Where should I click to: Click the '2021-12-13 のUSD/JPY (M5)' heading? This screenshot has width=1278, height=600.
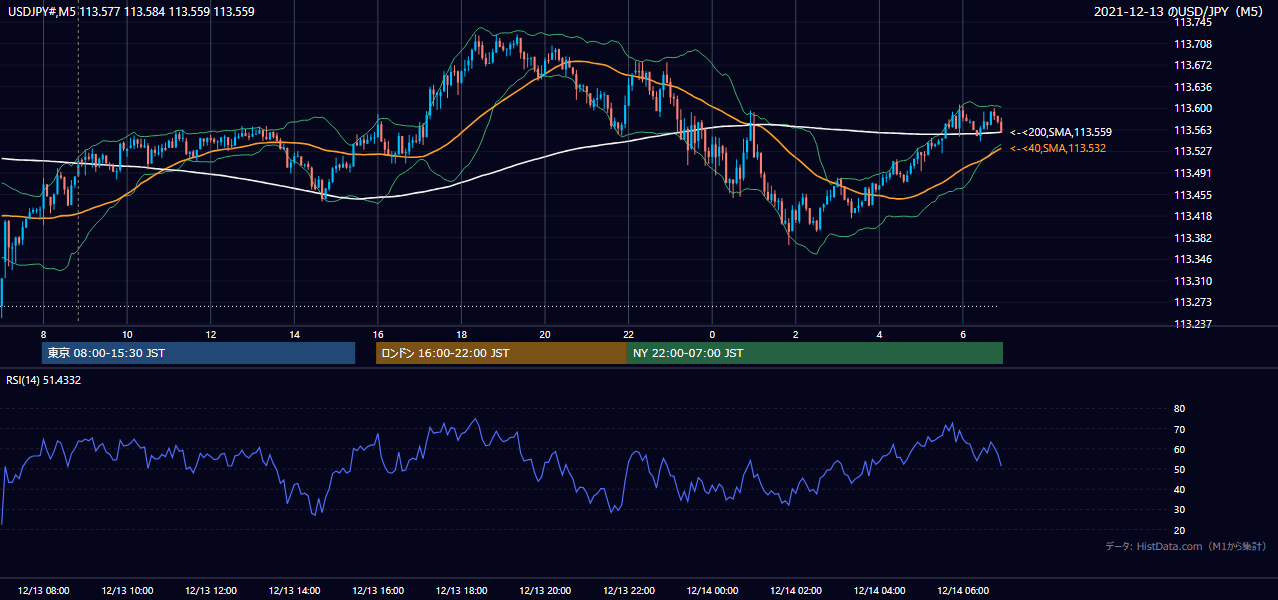[1180, 12]
